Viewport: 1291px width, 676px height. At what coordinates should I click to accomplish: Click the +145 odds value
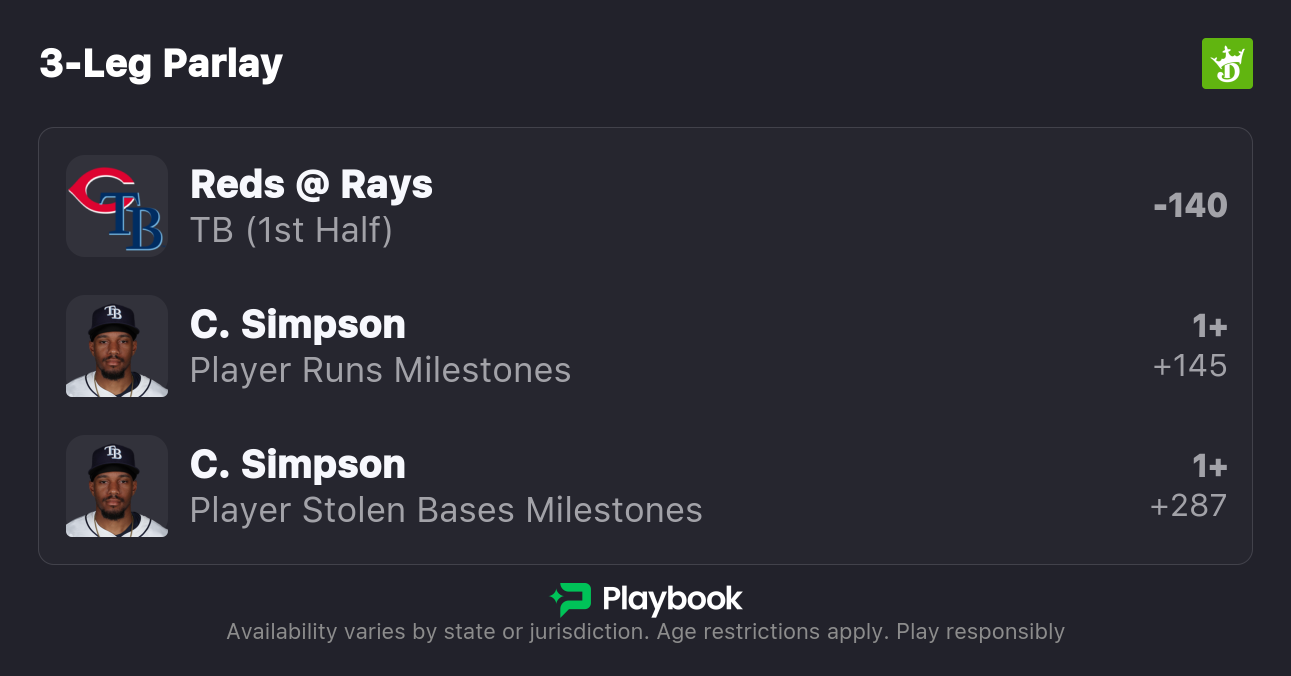click(x=1189, y=366)
